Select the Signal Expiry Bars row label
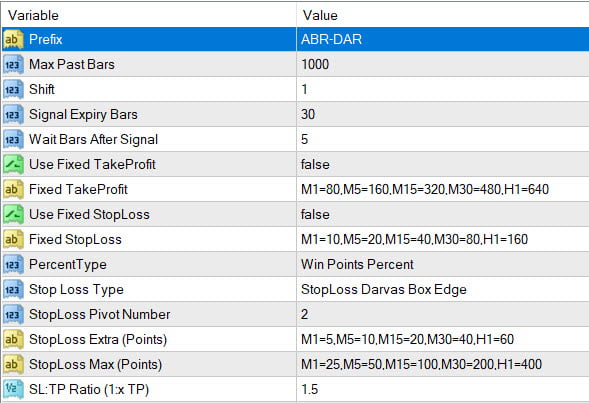 pyautogui.click(x=83, y=115)
